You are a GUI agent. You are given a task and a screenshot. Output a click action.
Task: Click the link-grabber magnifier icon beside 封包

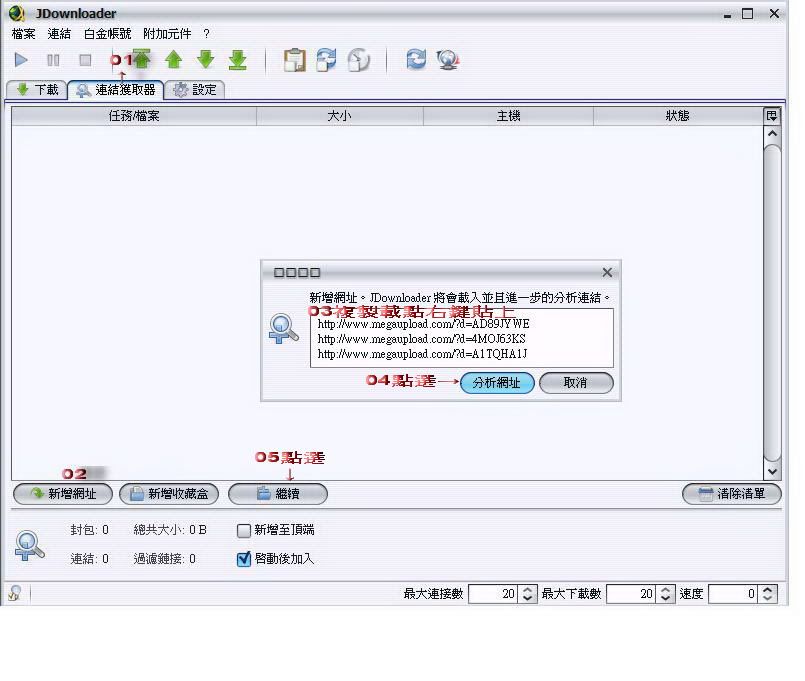point(30,545)
